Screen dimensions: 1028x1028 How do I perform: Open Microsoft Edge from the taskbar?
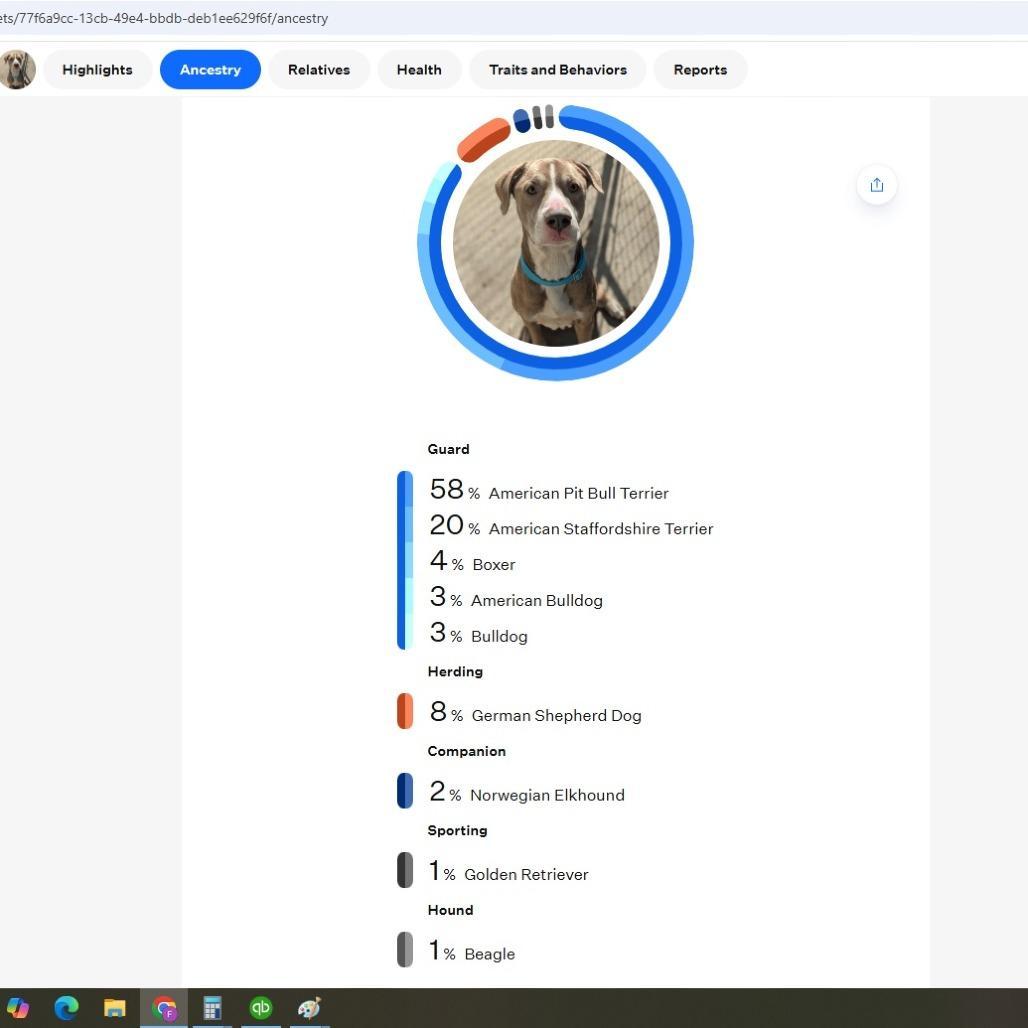pyautogui.click(x=66, y=1008)
